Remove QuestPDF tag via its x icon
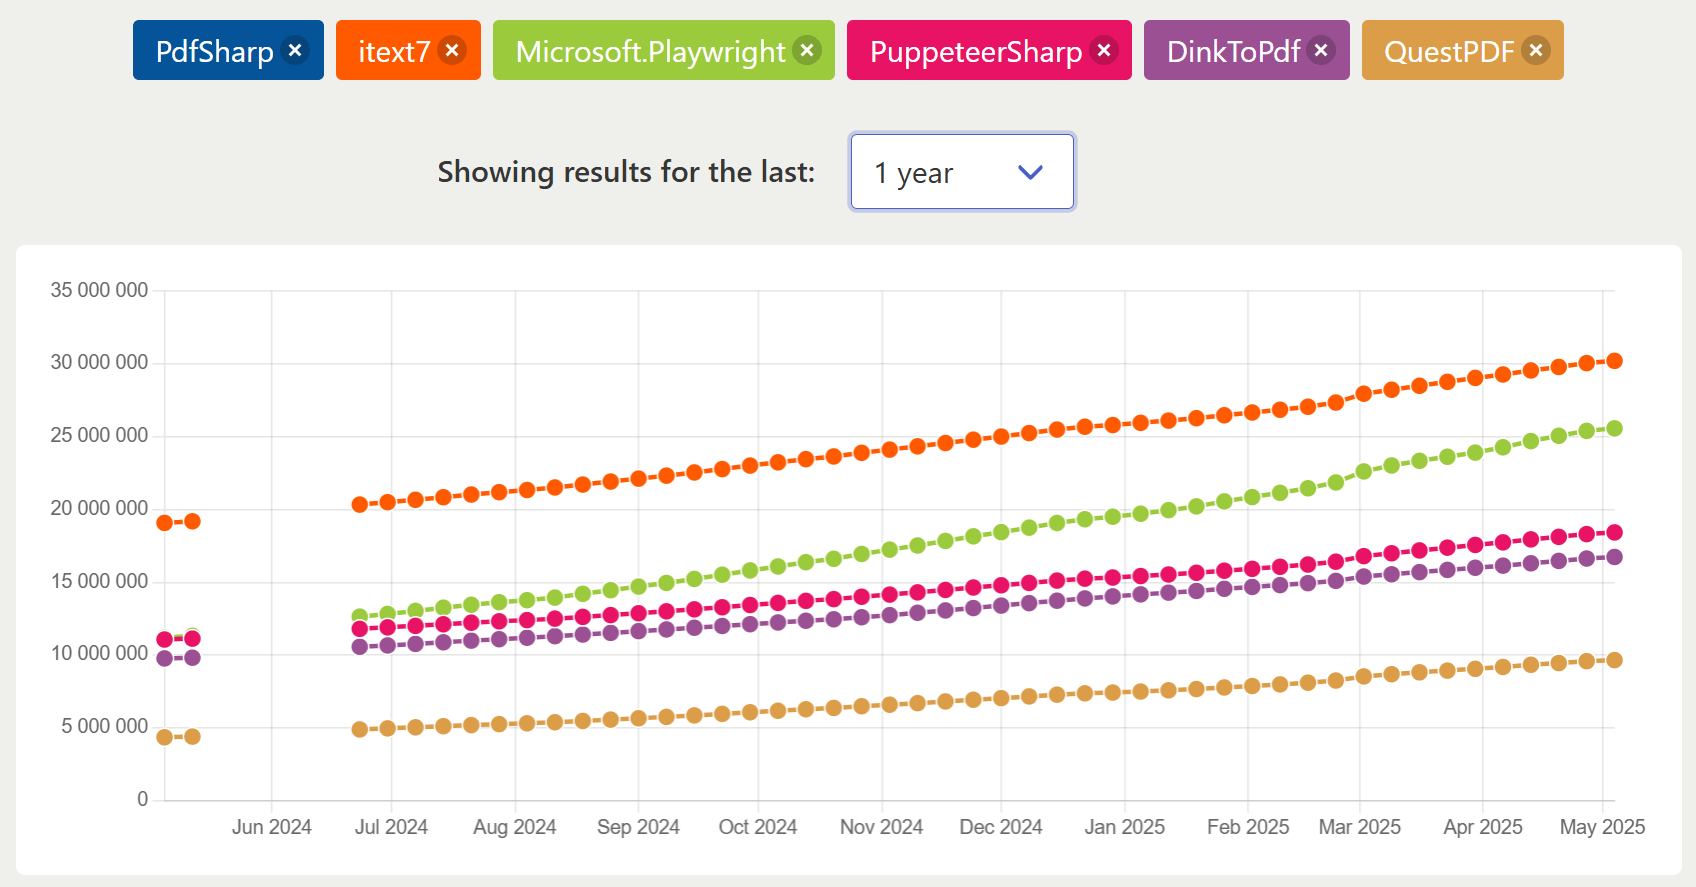 click(x=1536, y=50)
